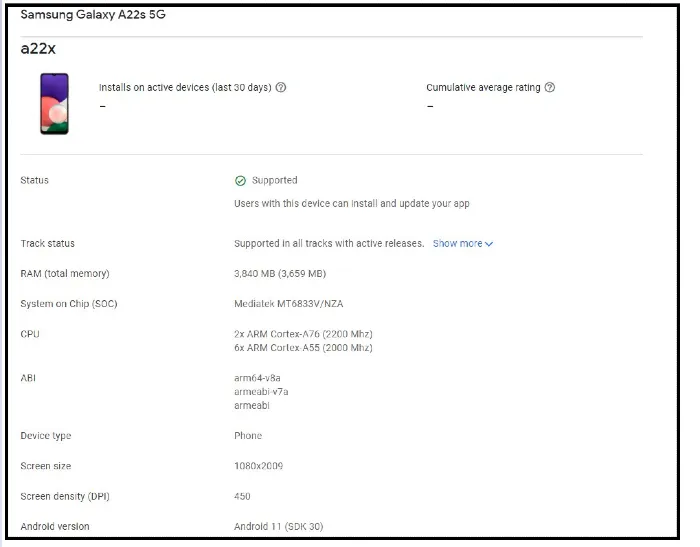The image size is (700, 547).
Task: Click the Track status label
Action: point(47,244)
